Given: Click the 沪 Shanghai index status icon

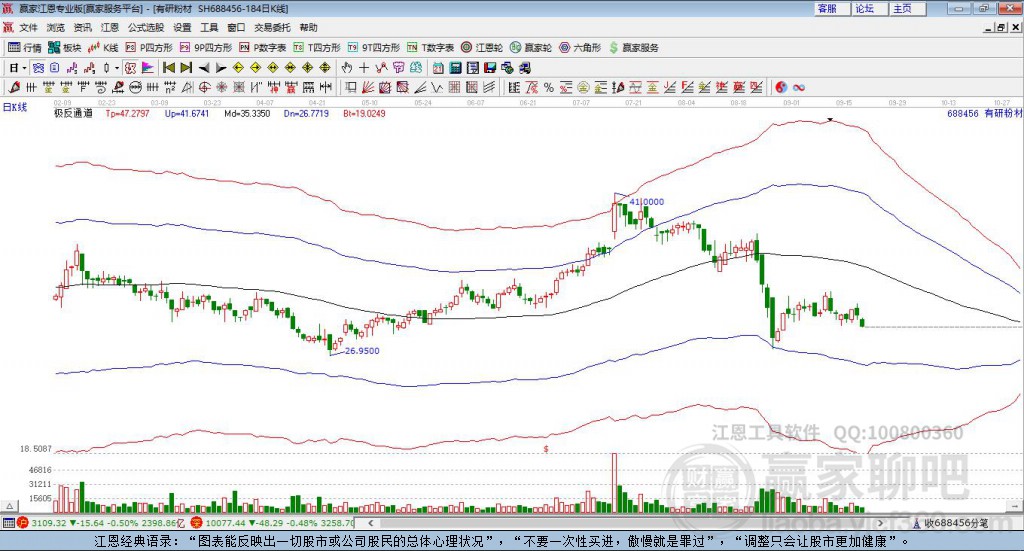Looking at the screenshot, I should click(23, 523).
